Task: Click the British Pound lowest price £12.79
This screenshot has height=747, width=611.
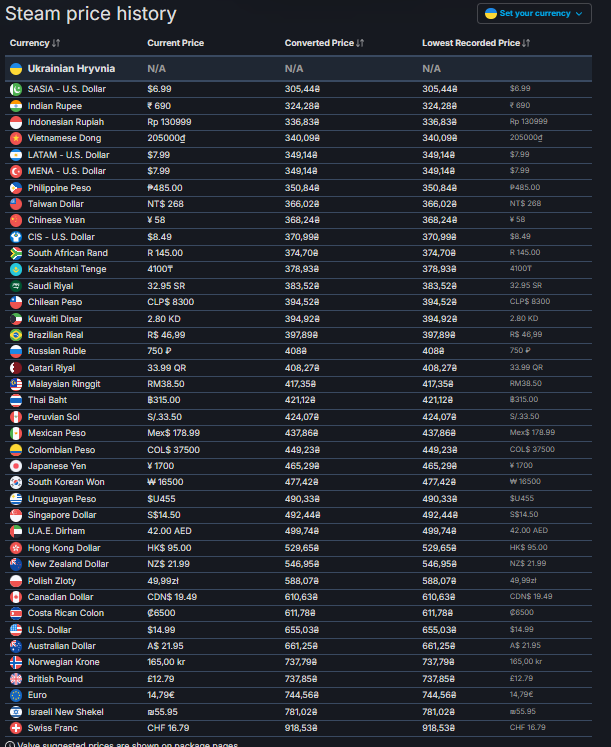Action: click(x=521, y=678)
